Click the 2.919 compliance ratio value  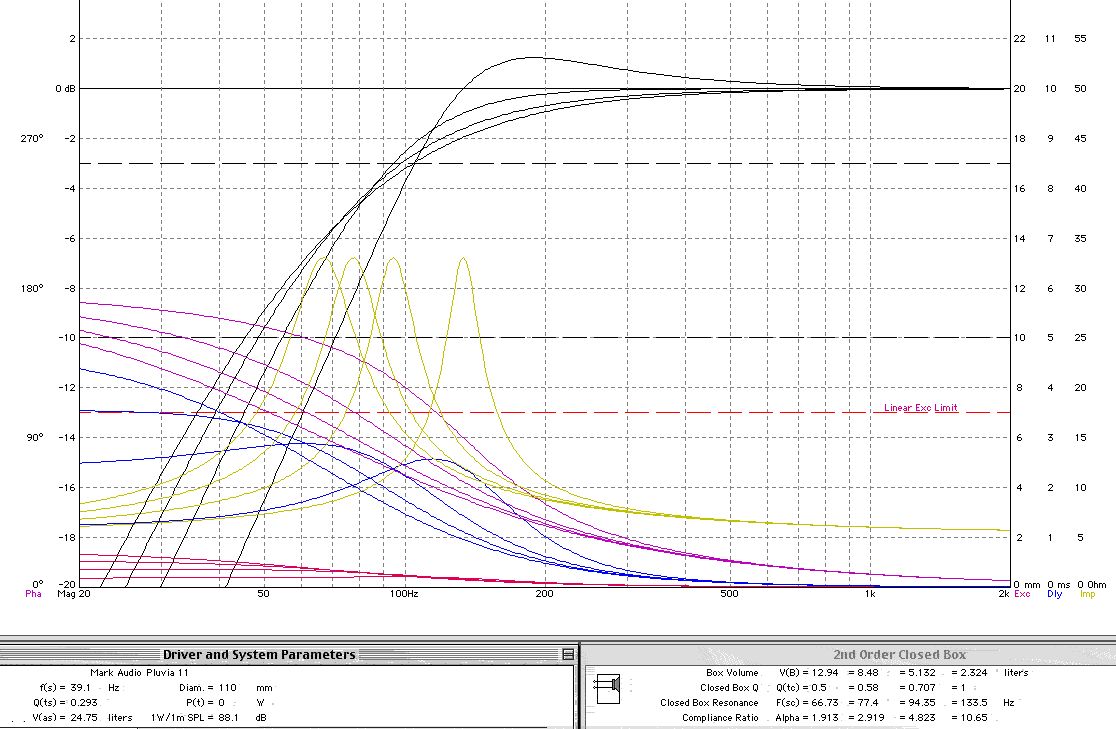coord(870,718)
